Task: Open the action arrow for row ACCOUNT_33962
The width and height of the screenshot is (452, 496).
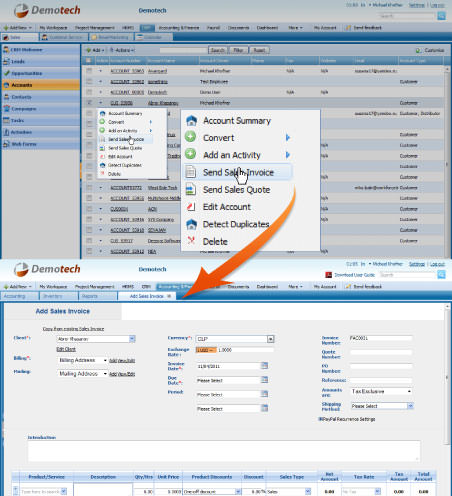Action: pyautogui.click(x=101, y=82)
